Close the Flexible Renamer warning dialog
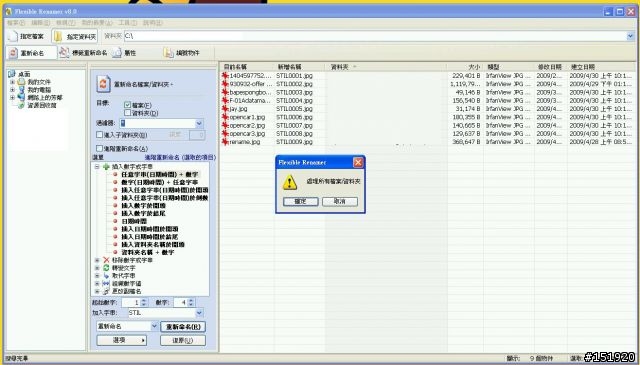Image resolution: width=640 pixels, height=365 pixels. pos(358,162)
